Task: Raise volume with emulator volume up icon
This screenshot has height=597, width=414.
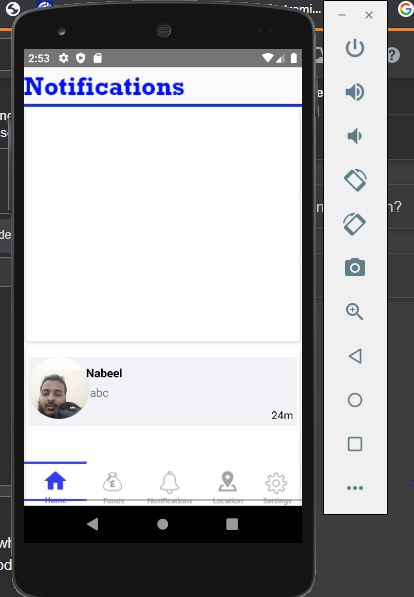Action: click(355, 92)
